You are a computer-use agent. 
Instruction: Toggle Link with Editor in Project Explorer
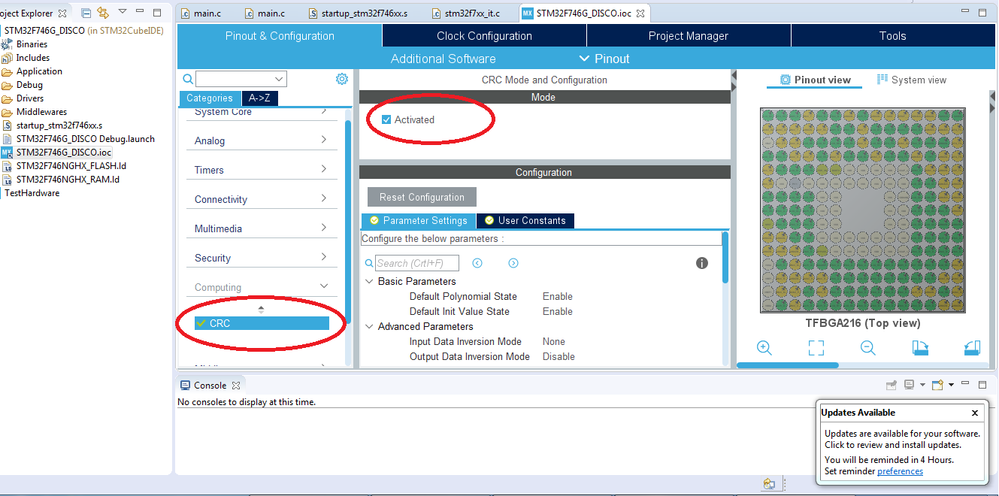(x=103, y=13)
